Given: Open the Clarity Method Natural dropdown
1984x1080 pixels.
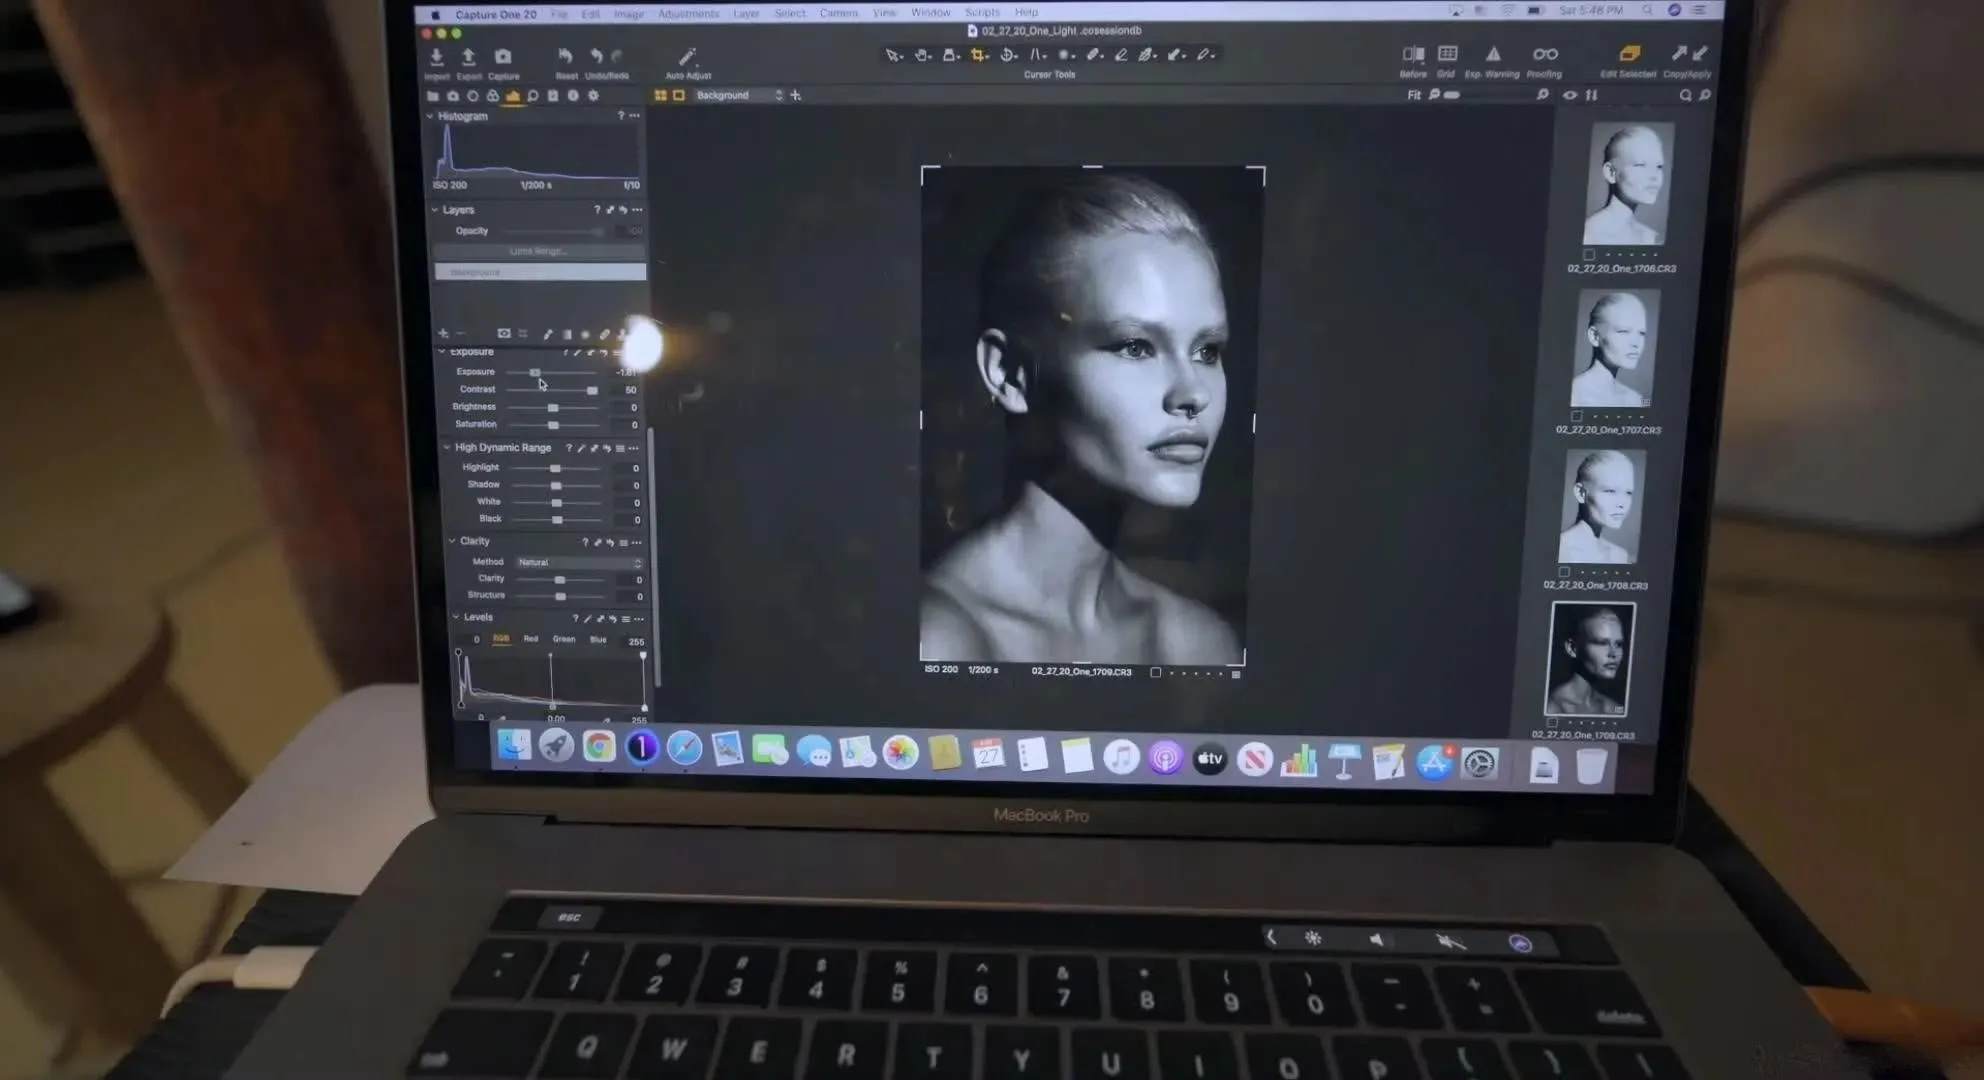Looking at the screenshot, I should (x=579, y=563).
